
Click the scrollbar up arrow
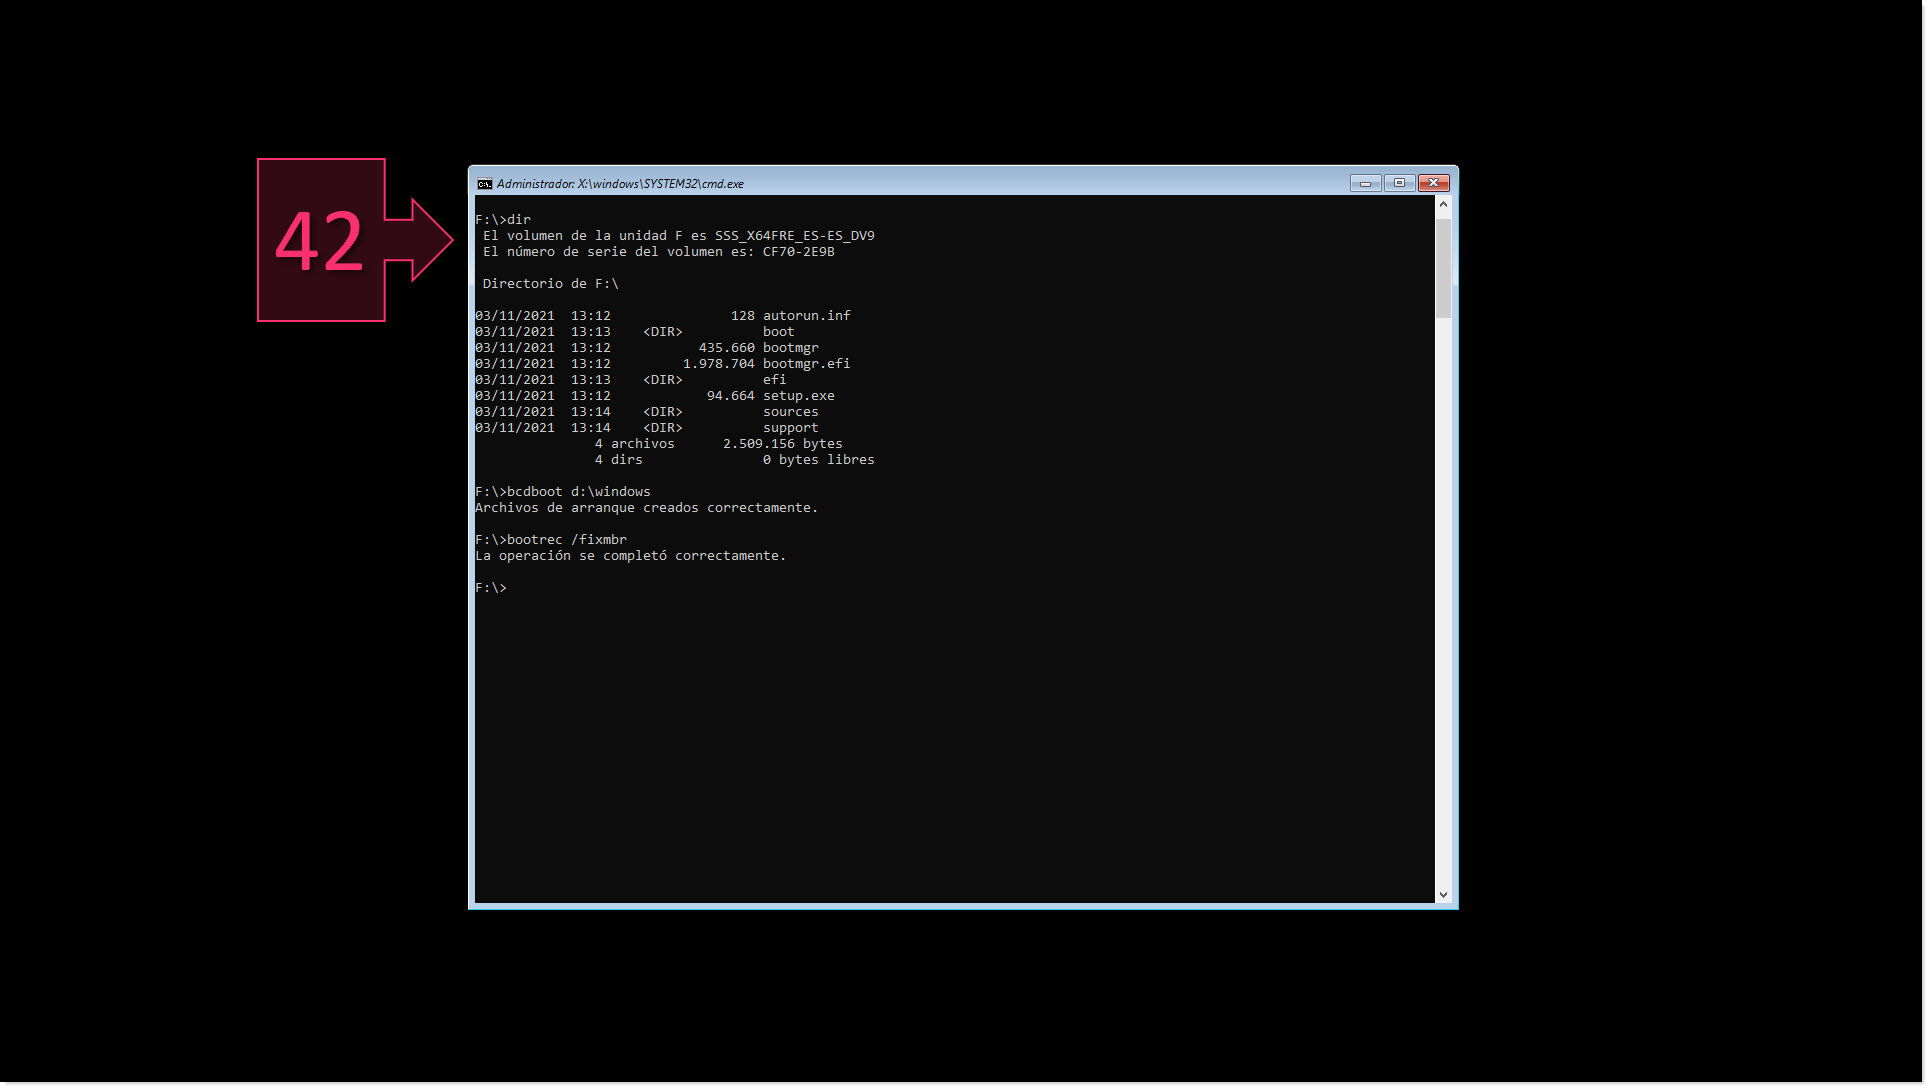(1443, 204)
